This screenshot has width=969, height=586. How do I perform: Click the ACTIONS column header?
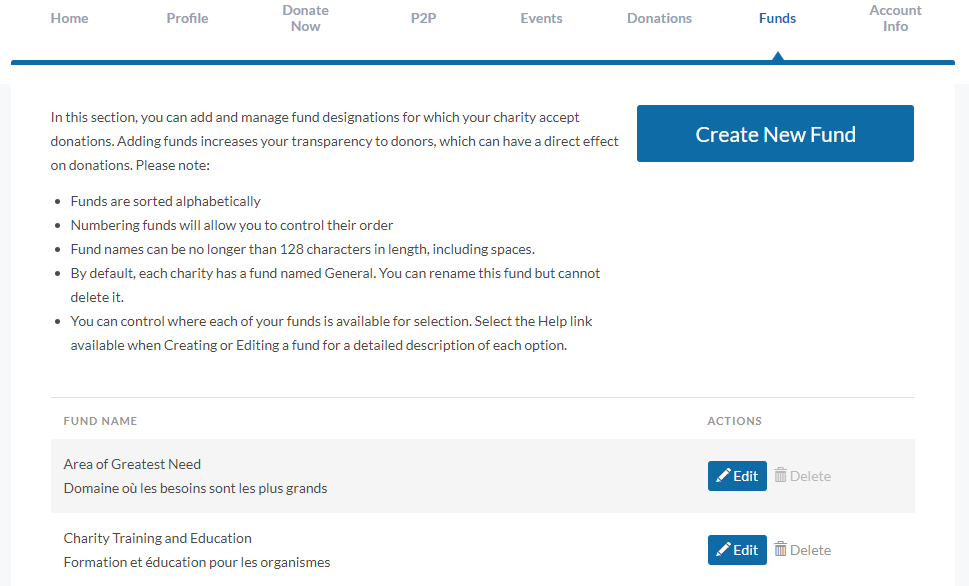734,421
